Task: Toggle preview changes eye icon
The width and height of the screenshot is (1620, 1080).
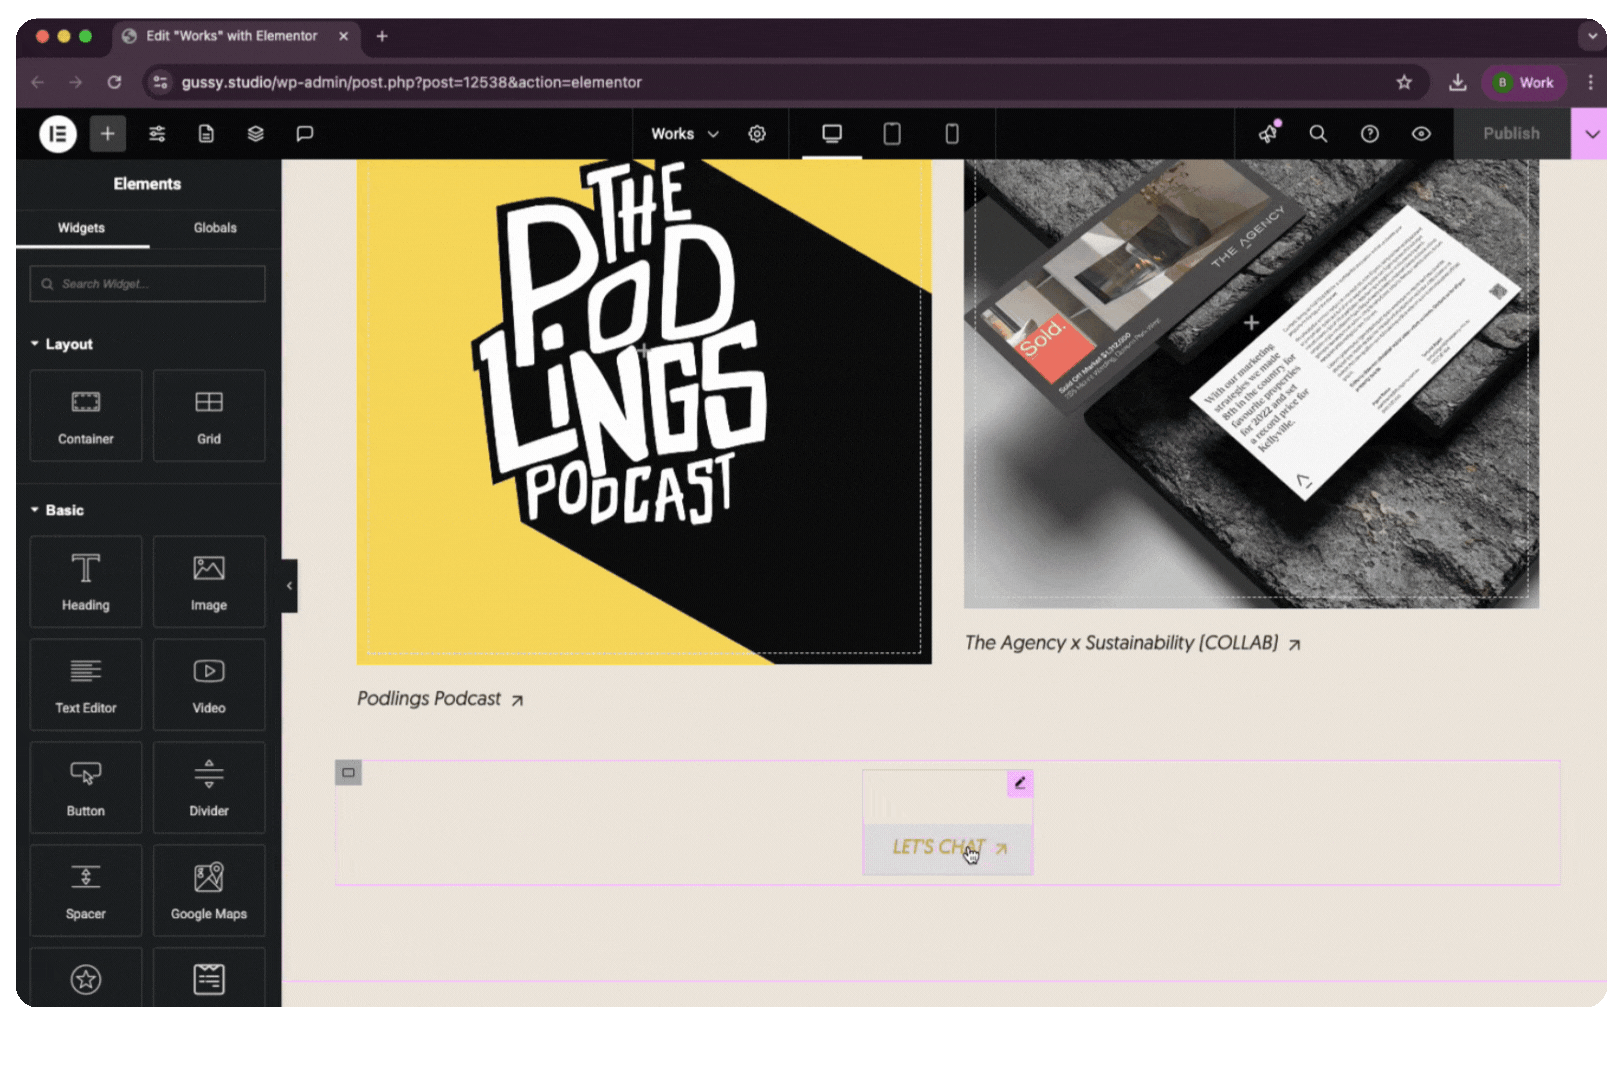Action: click(x=1421, y=134)
